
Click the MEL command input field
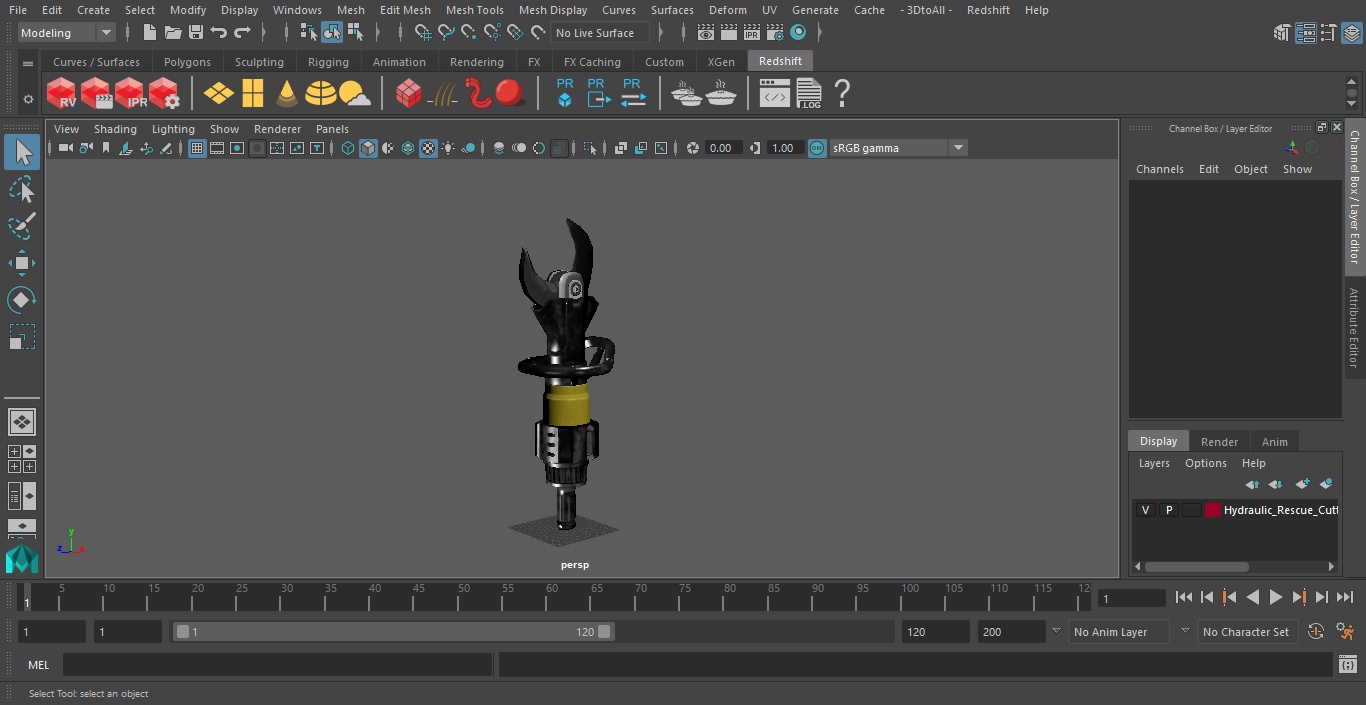click(277, 665)
